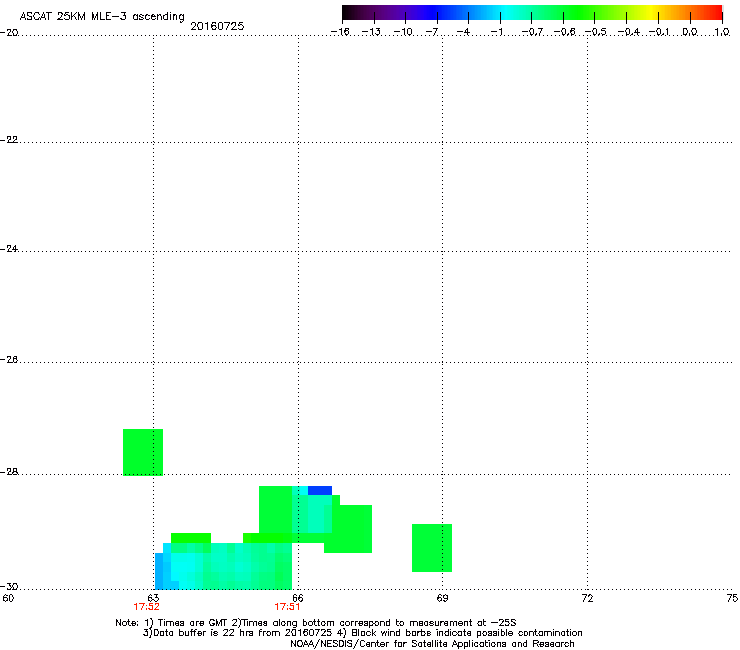Click the color bar label '1.0'
This screenshot has height=650, width=740.
722,32
